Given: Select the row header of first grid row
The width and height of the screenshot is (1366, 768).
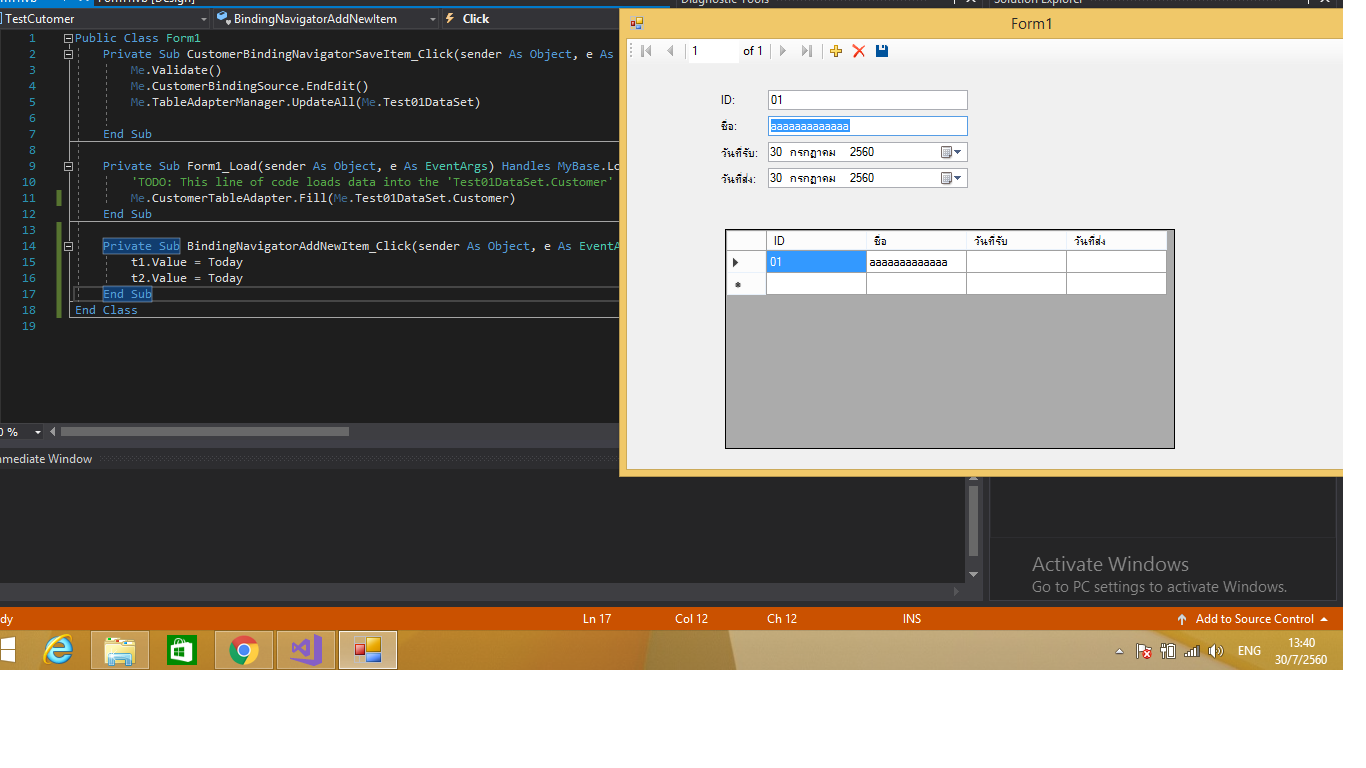Looking at the screenshot, I should [x=746, y=262].
